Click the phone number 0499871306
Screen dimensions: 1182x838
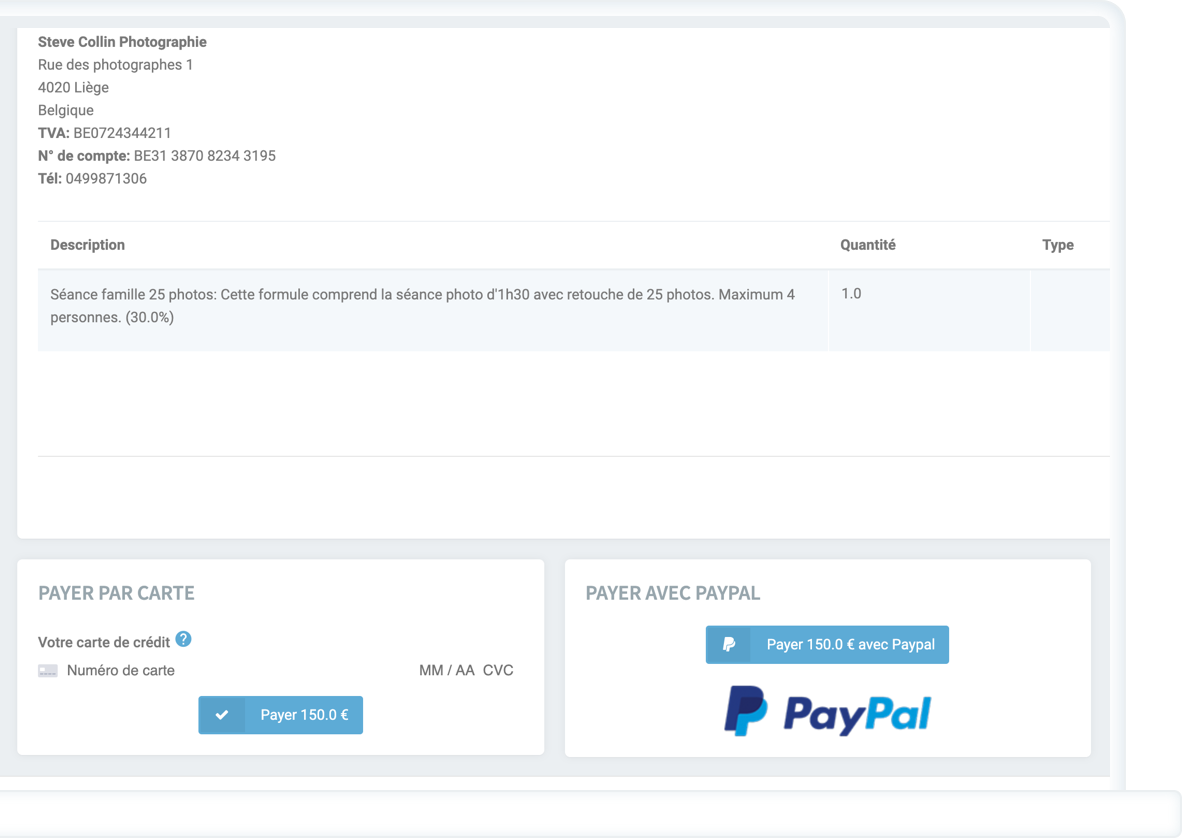coord(106,179)
